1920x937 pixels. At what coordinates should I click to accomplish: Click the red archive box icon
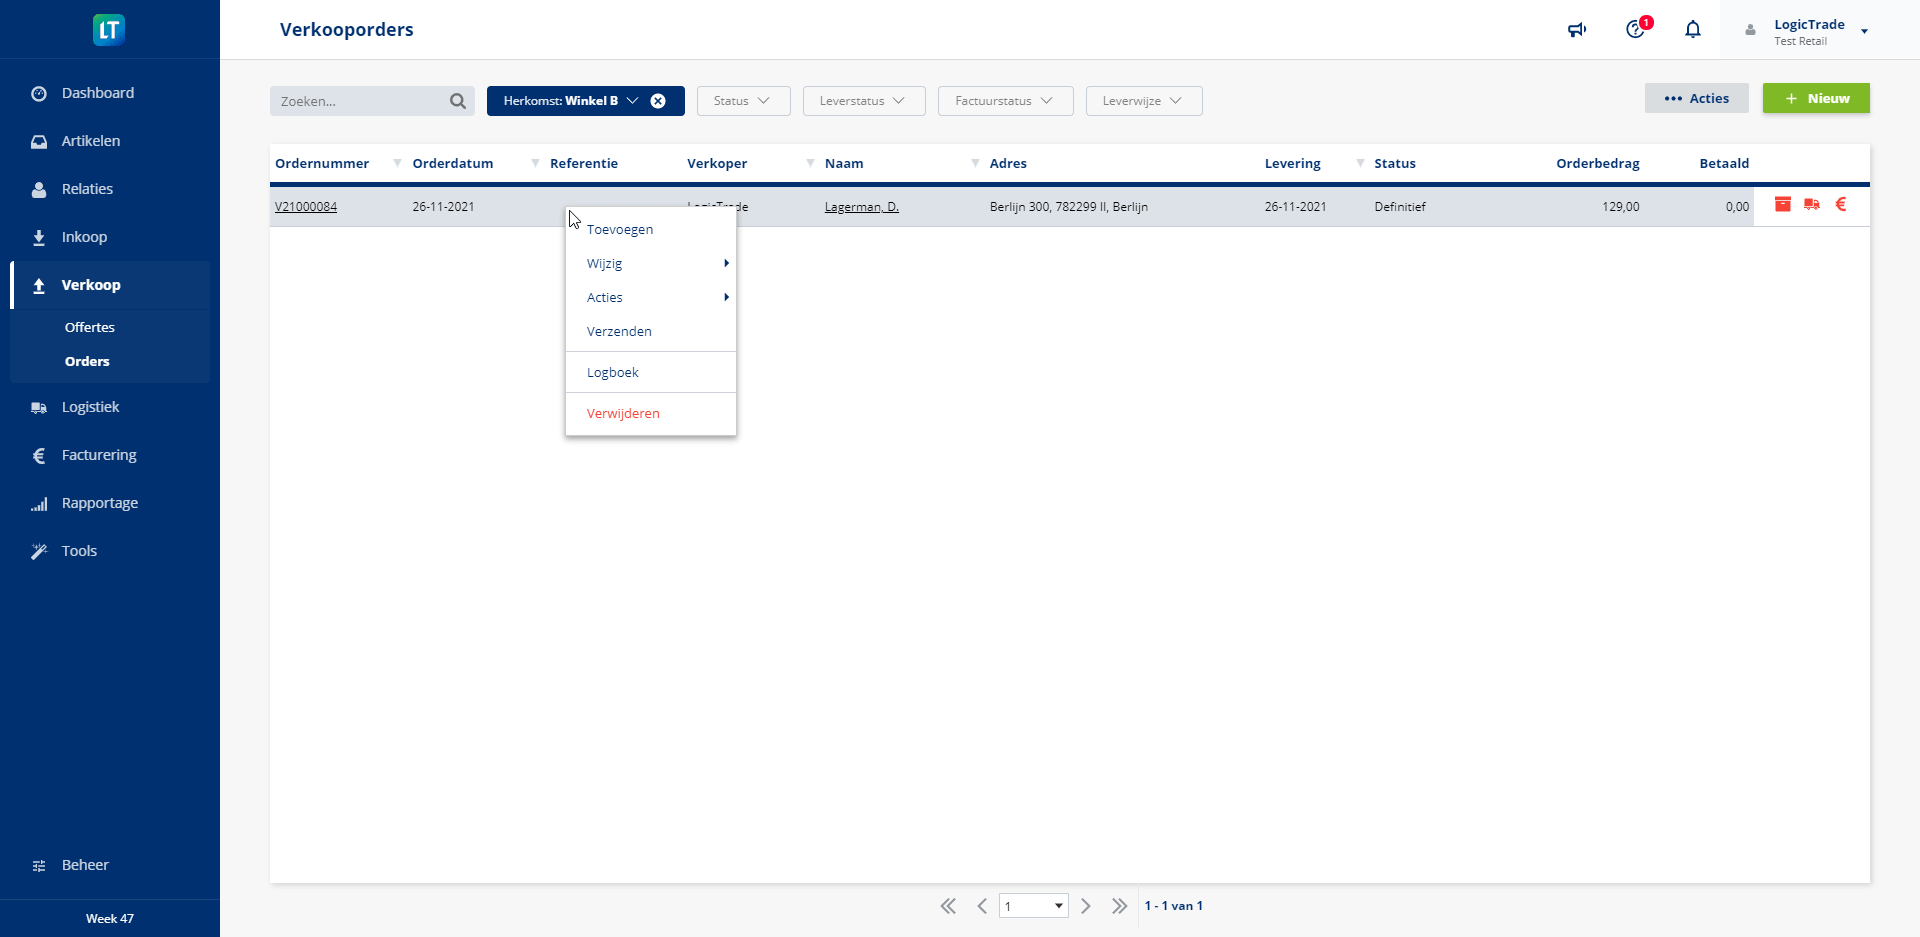tap(1782, 205)
